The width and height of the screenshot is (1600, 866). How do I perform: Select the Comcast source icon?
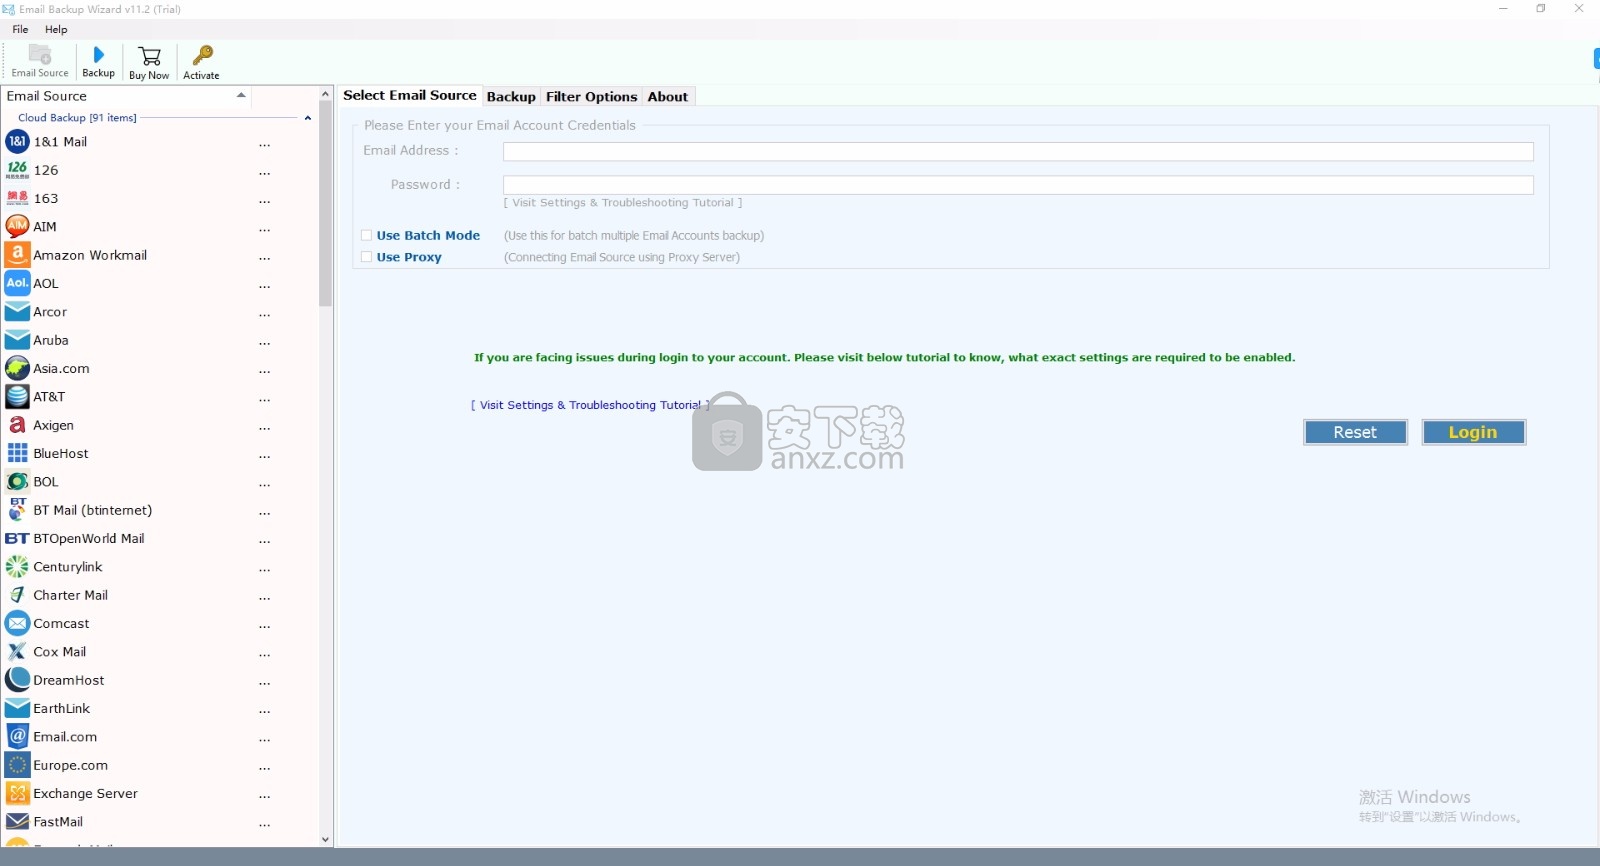point(17,623)
